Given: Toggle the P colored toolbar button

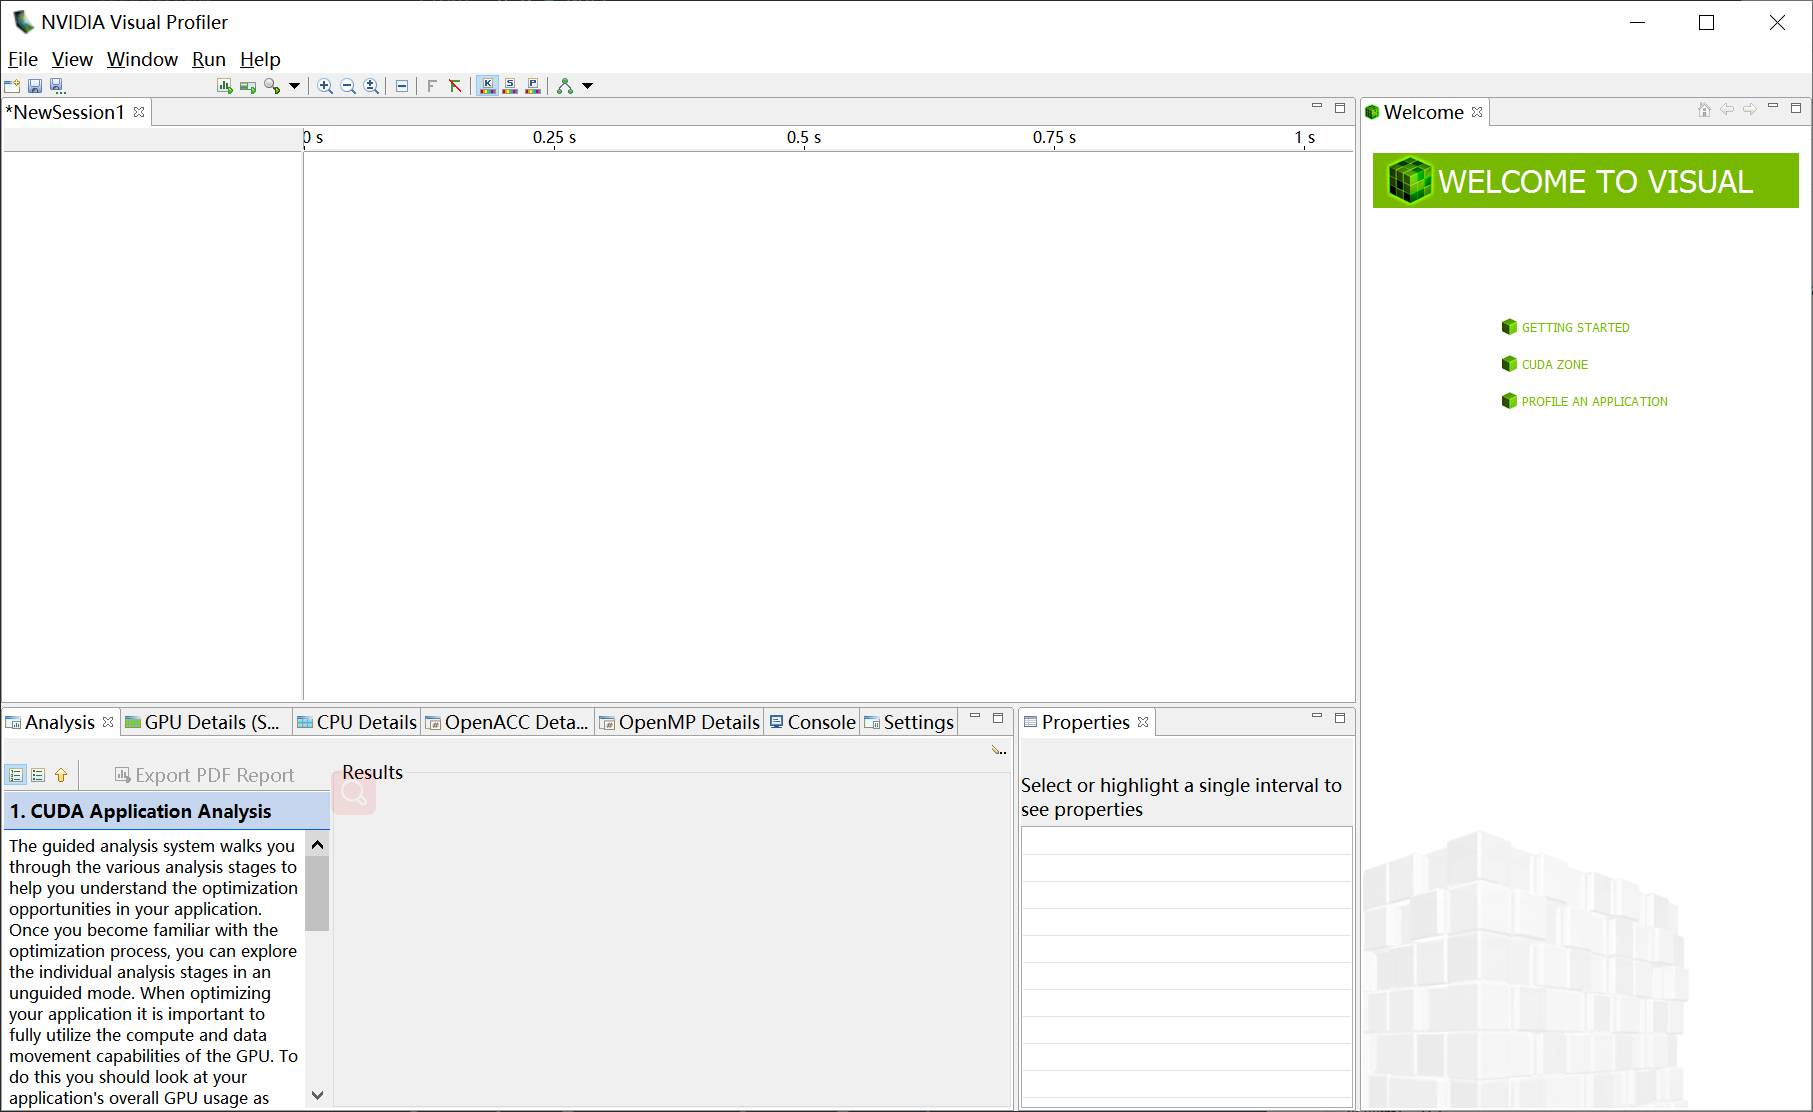Looking at the screenshot, I should [x=533, y=86].
